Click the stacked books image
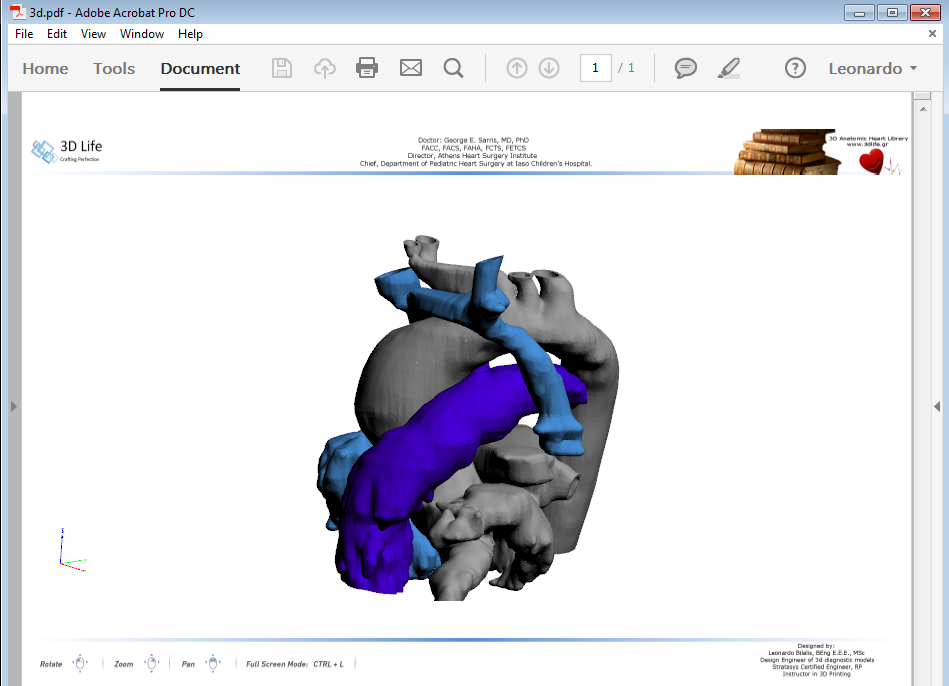Image resolution: width=949 pixels, height=686 pixels. (x=787, y=152)
